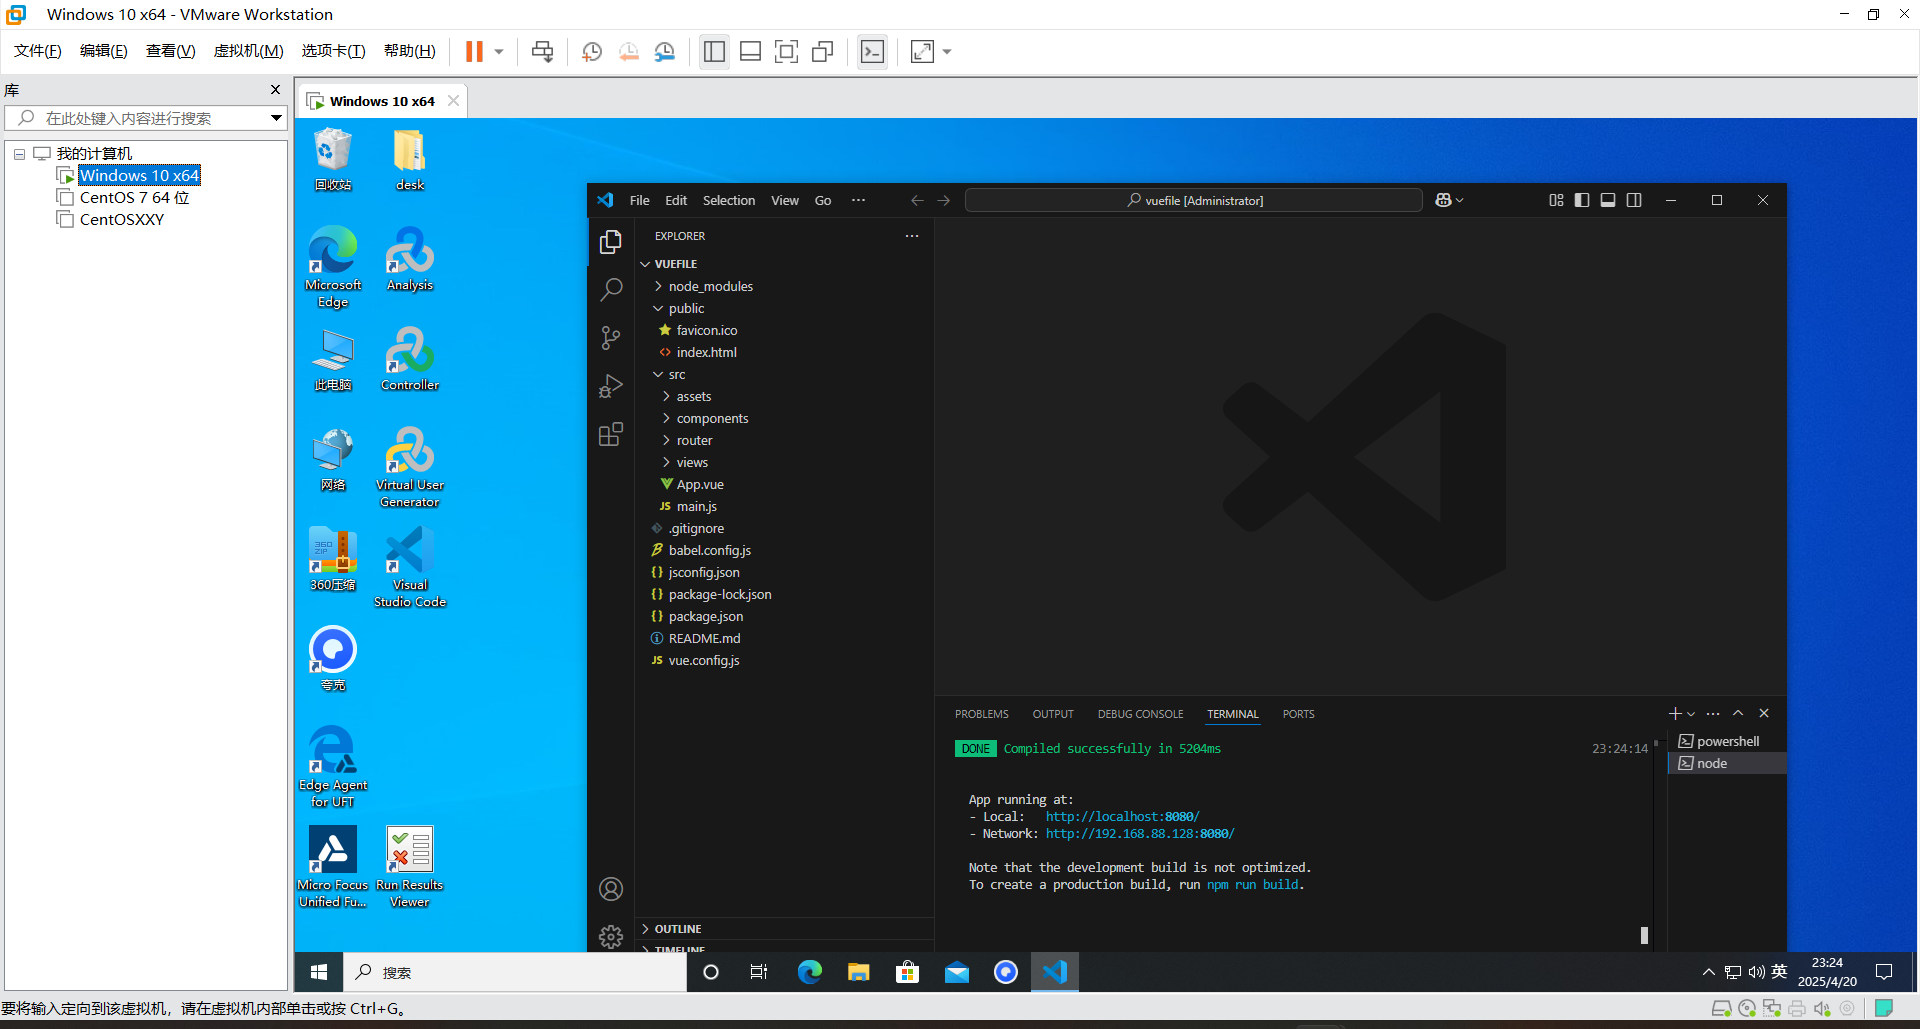Toggle Secondary Side Bar visibility

1634,200
